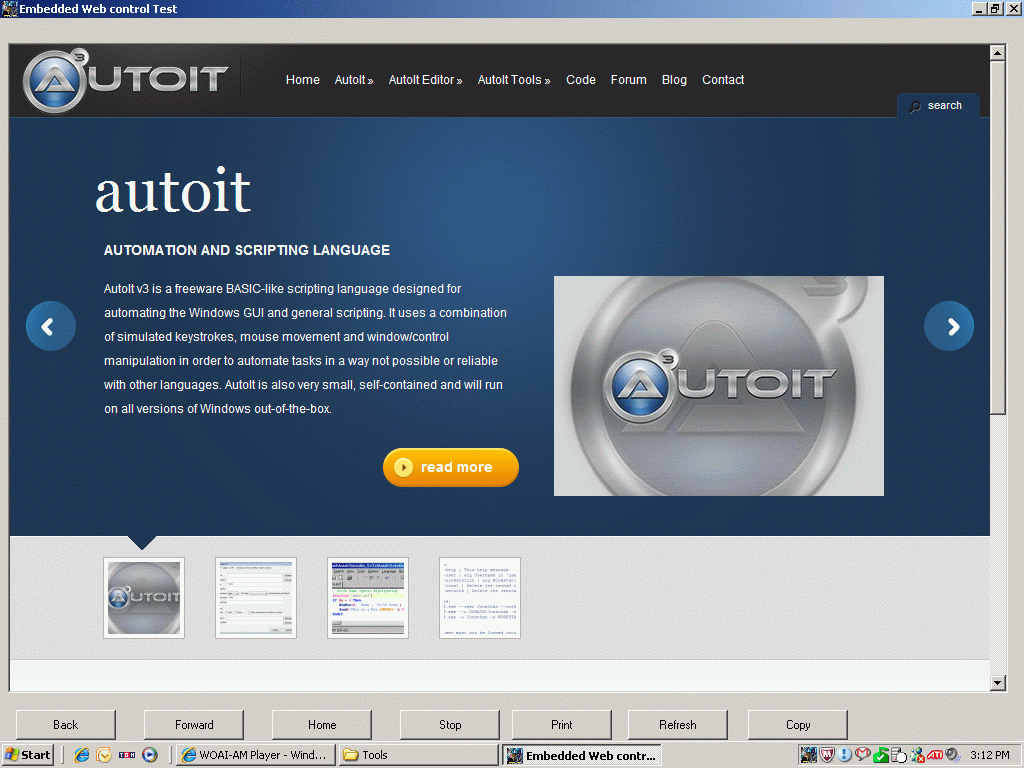Click the AutoIt logo in the header
This screenshot has height=768, width=1024.
coord(125,80)
